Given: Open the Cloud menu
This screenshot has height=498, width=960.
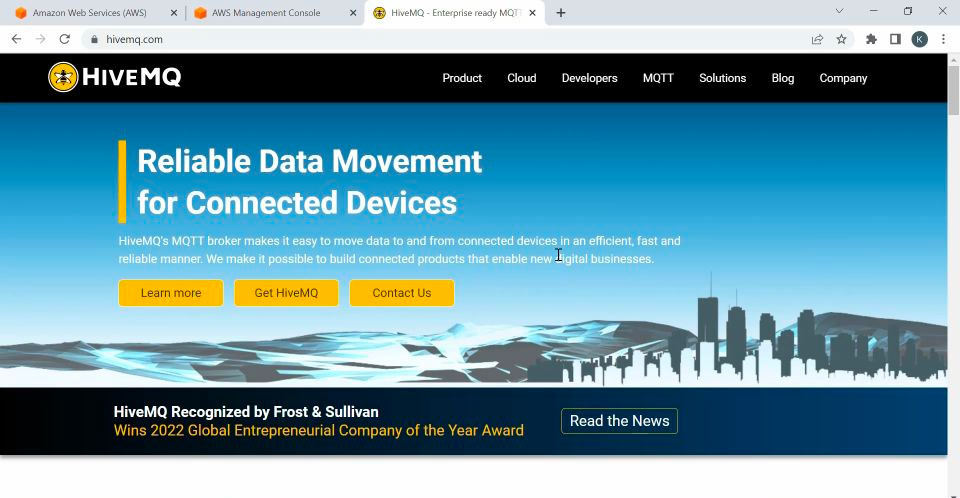Looking at the screenshot, I should [522, 78].
